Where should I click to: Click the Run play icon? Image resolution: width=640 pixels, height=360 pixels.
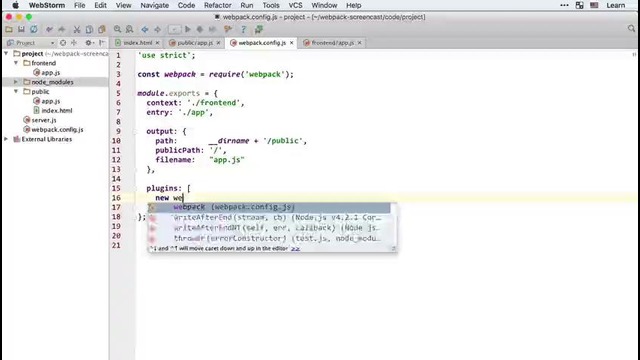click(x=188, y=29)
